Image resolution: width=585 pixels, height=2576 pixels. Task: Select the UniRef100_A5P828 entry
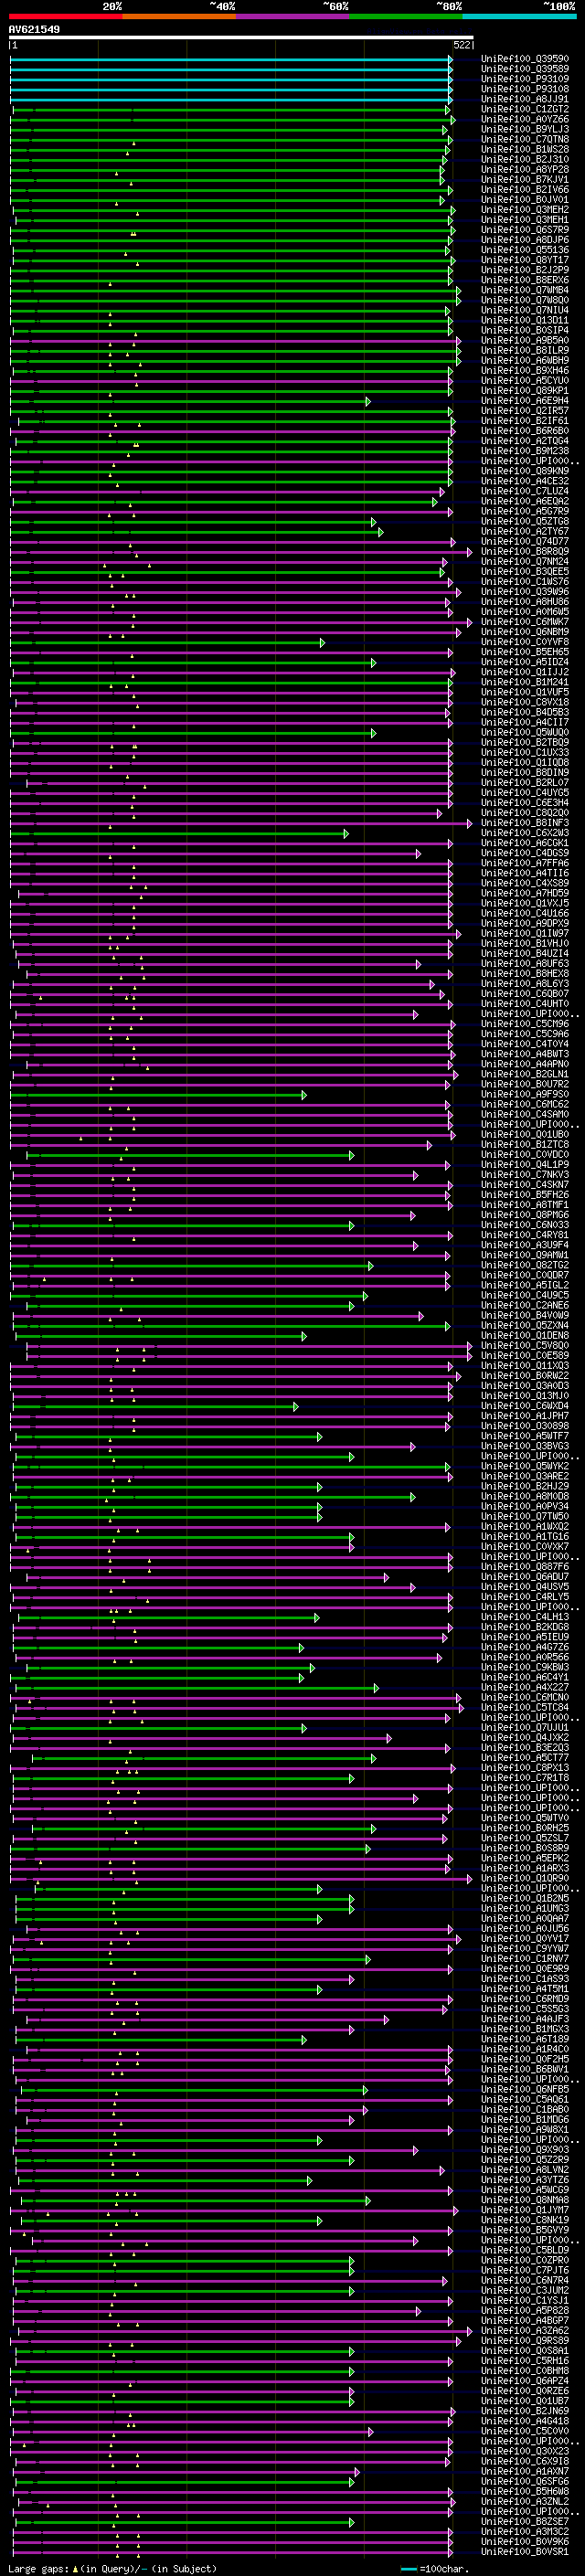525,2311
